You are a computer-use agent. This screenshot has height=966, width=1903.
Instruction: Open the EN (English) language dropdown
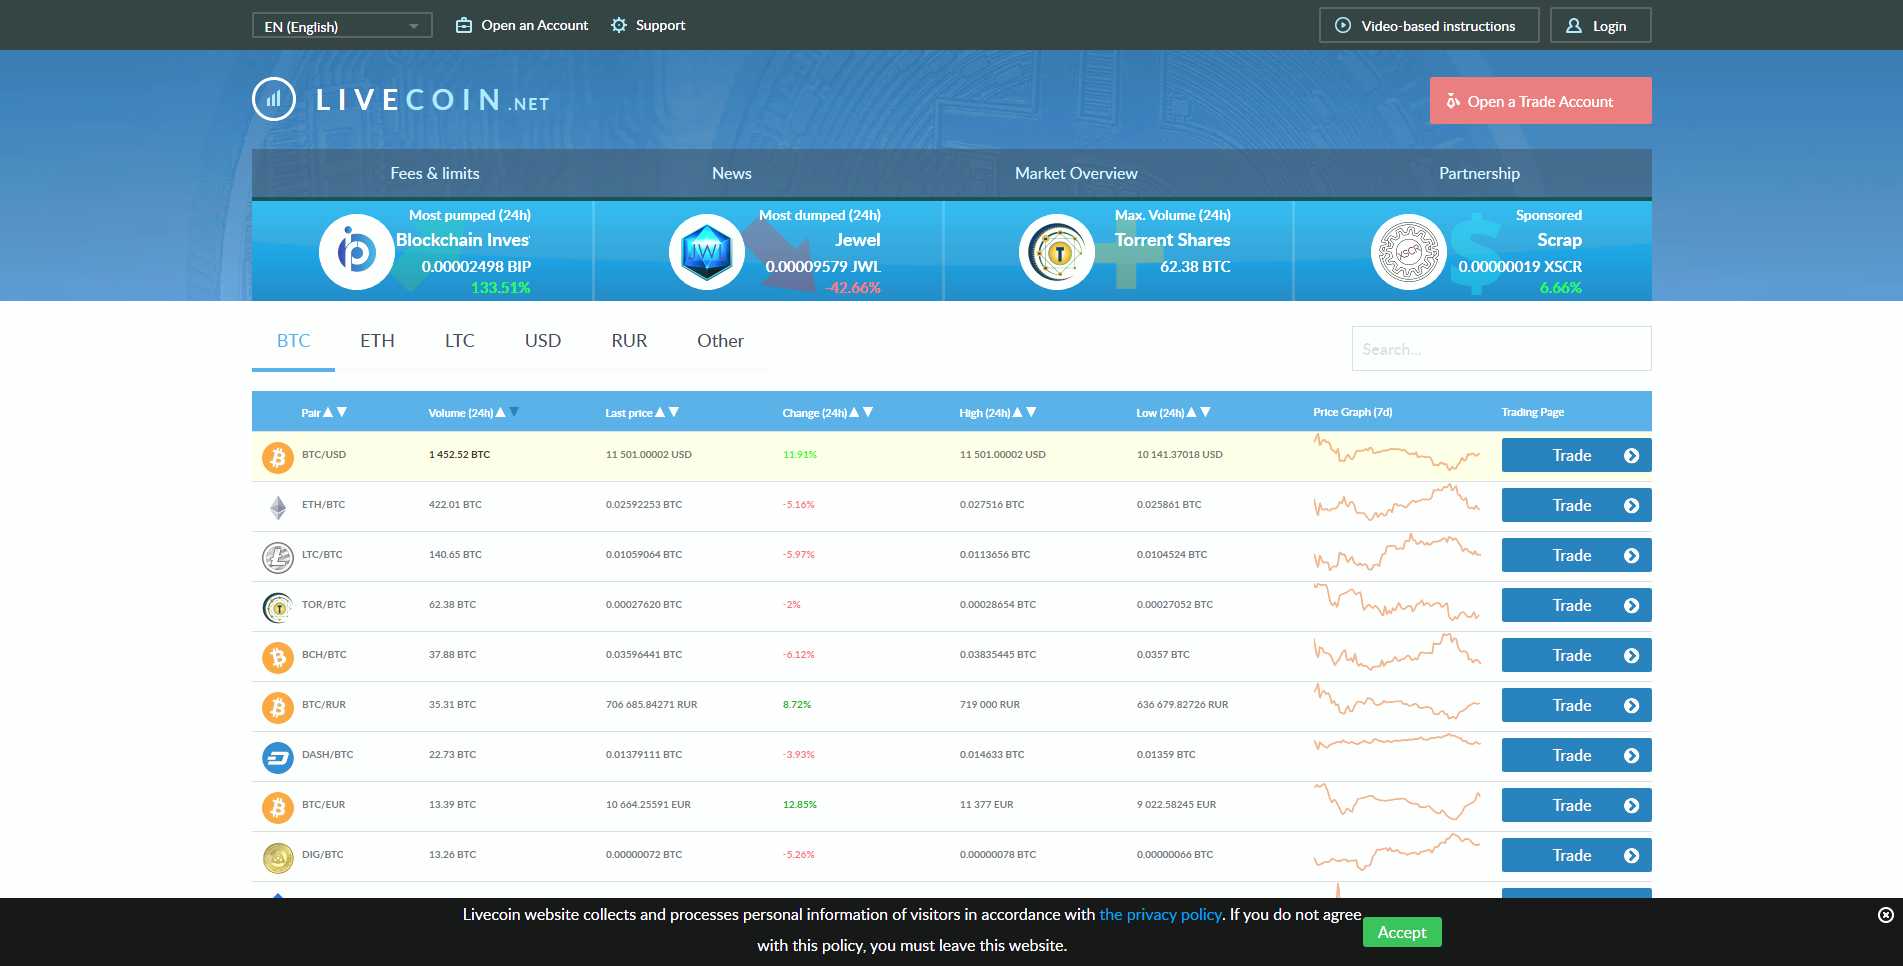(342, 25)
